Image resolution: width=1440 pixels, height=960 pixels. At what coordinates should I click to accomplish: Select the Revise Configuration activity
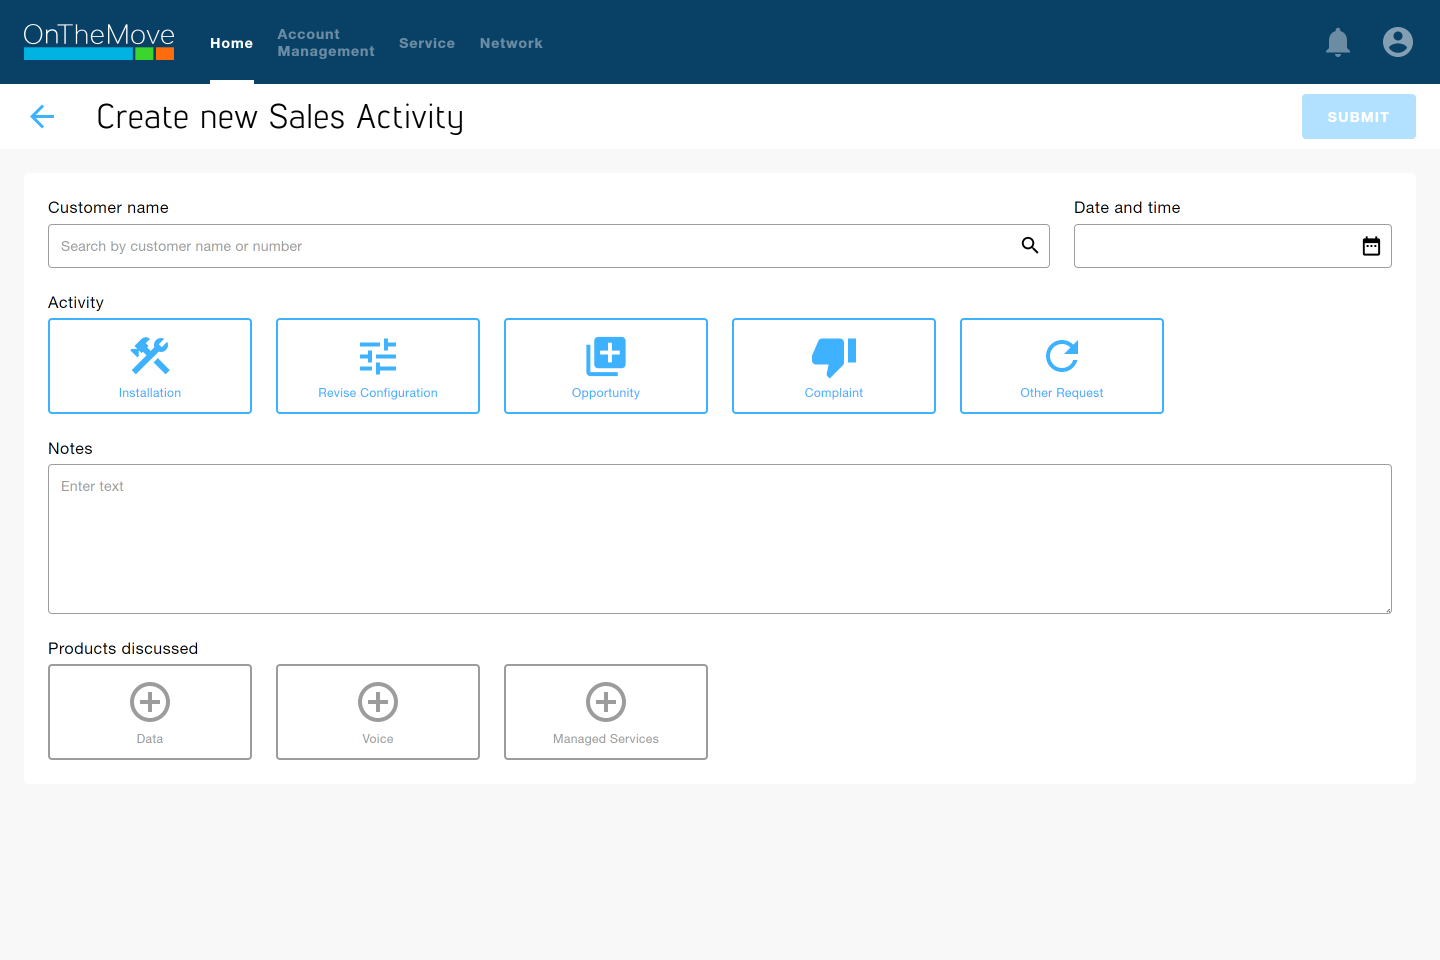[378, 366]
